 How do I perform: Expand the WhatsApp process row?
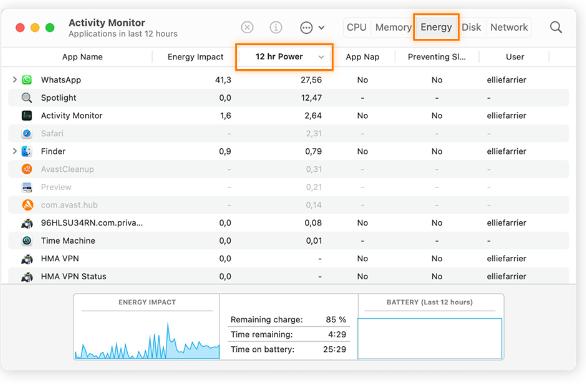tap(15, 80)
